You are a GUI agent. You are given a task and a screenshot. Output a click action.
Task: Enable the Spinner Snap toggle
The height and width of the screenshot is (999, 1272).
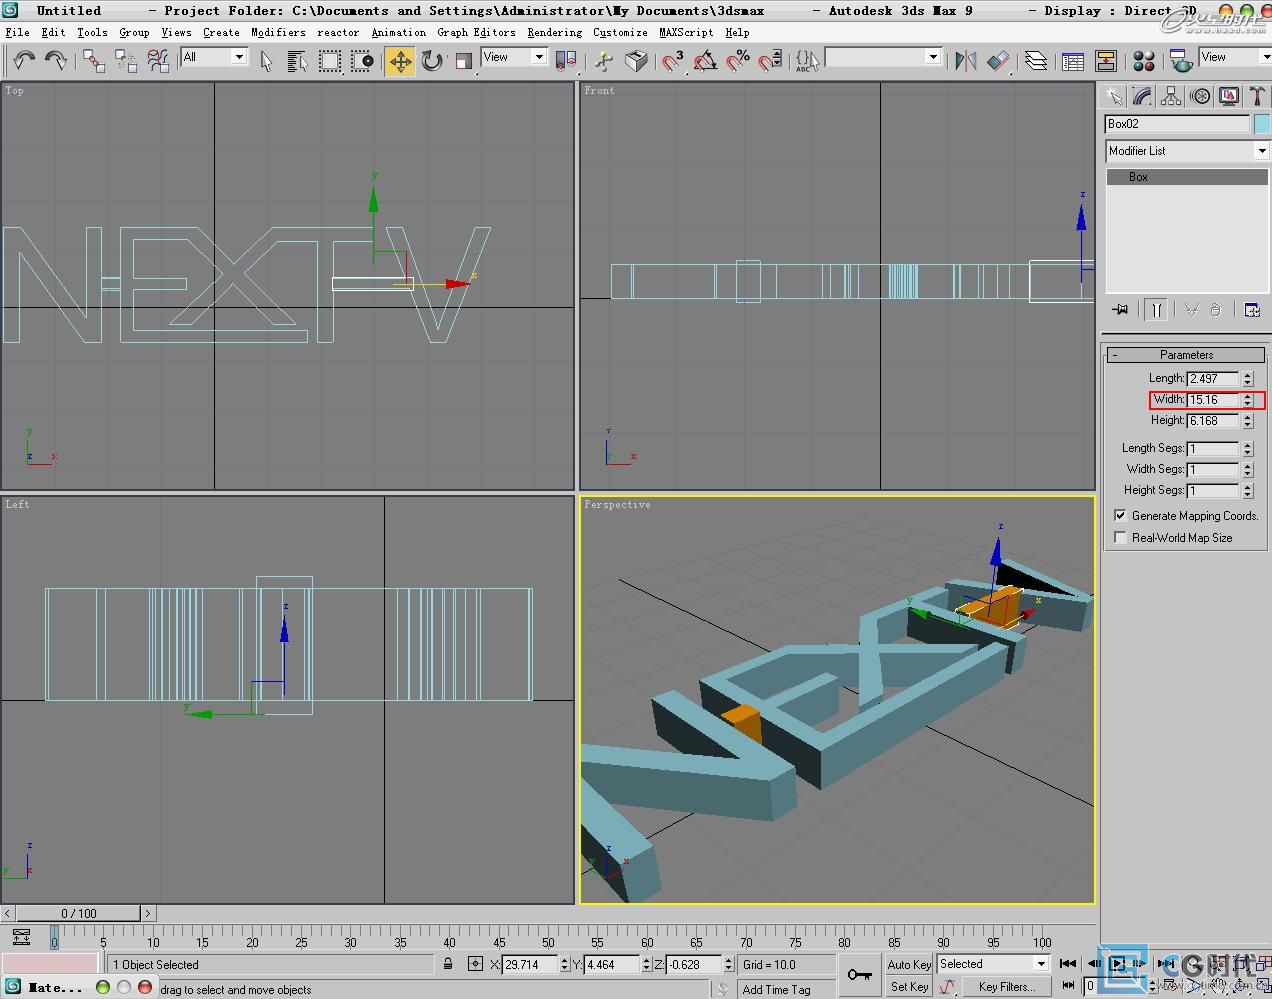coord(770,61)
